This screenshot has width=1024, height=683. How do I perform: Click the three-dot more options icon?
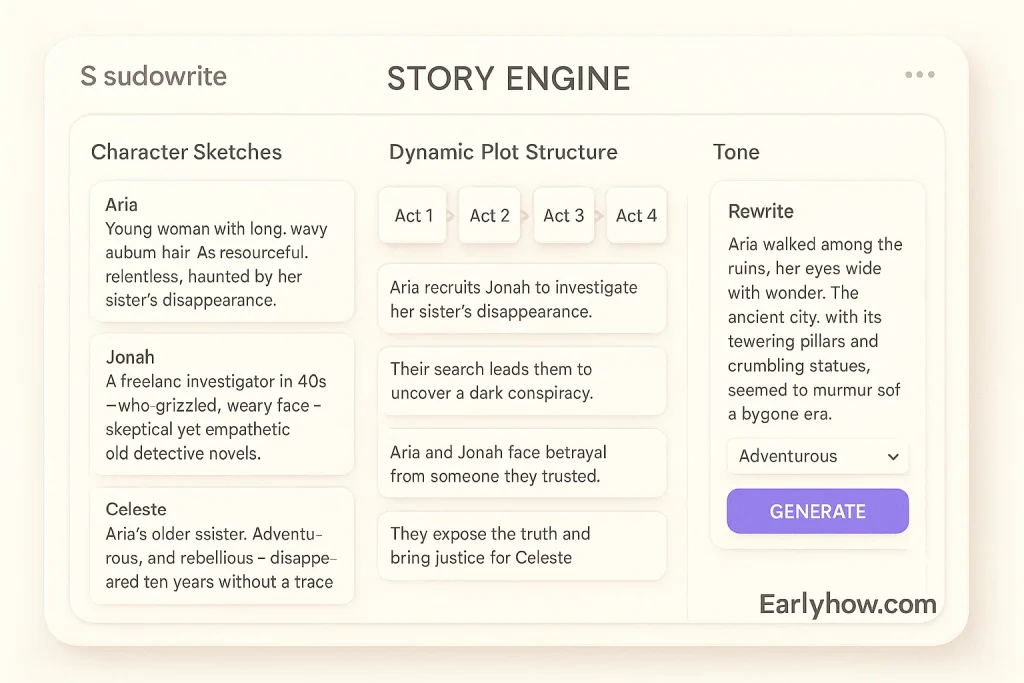click(919, 75)
